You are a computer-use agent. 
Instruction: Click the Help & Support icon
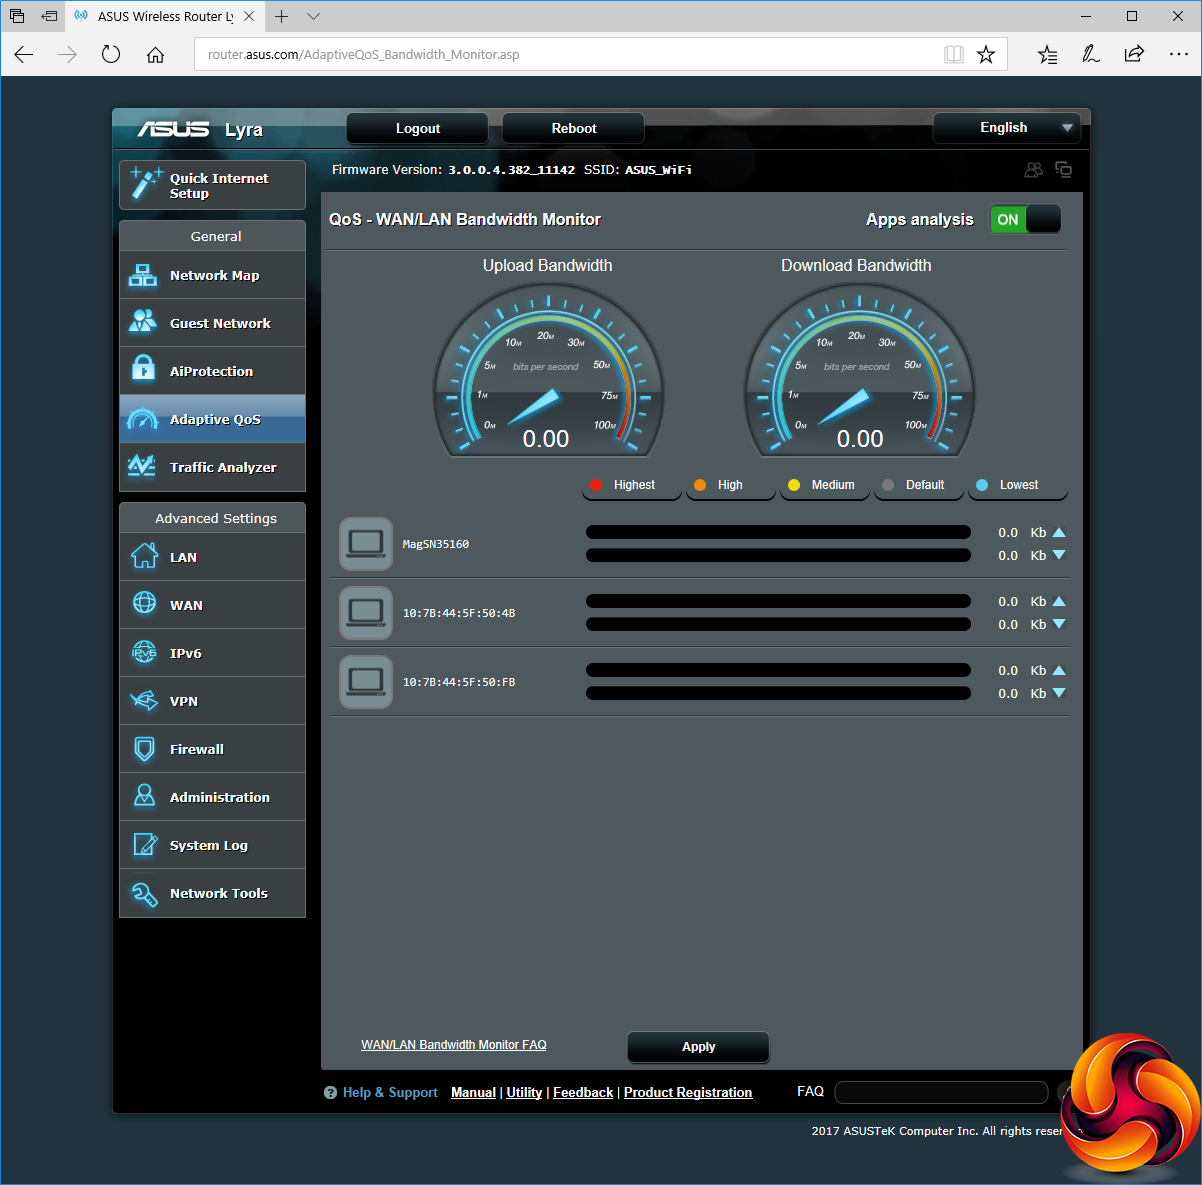[x=330, y=1093]
